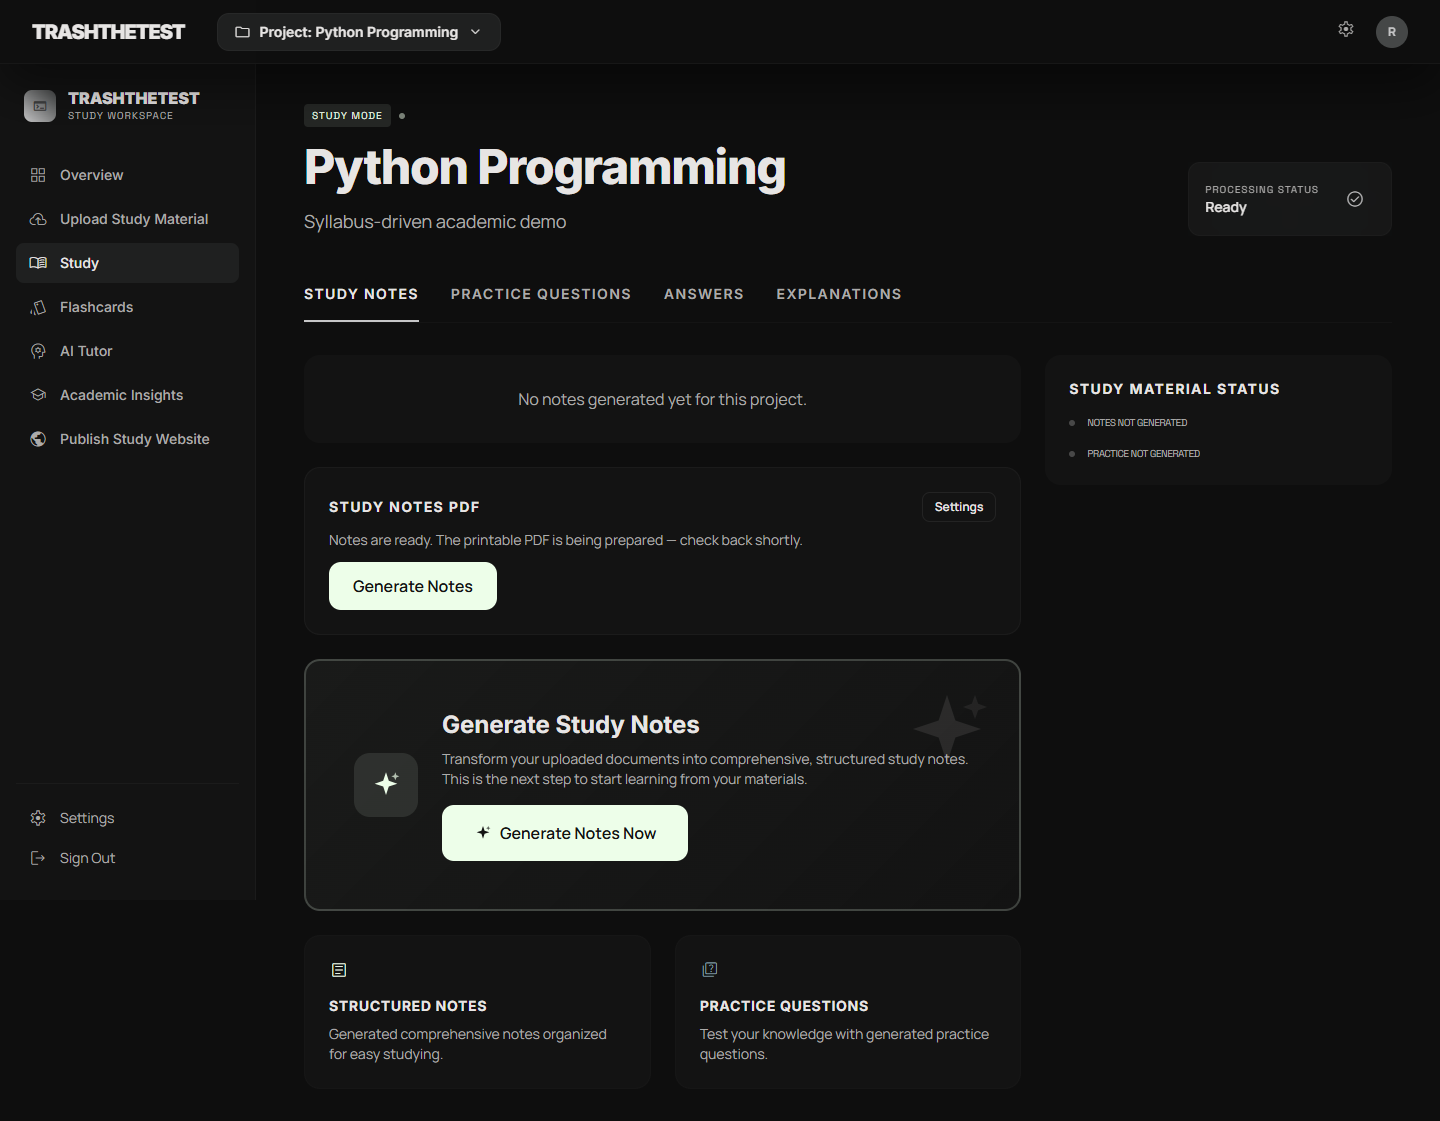Click the Study Mode badge

(347, 116)
